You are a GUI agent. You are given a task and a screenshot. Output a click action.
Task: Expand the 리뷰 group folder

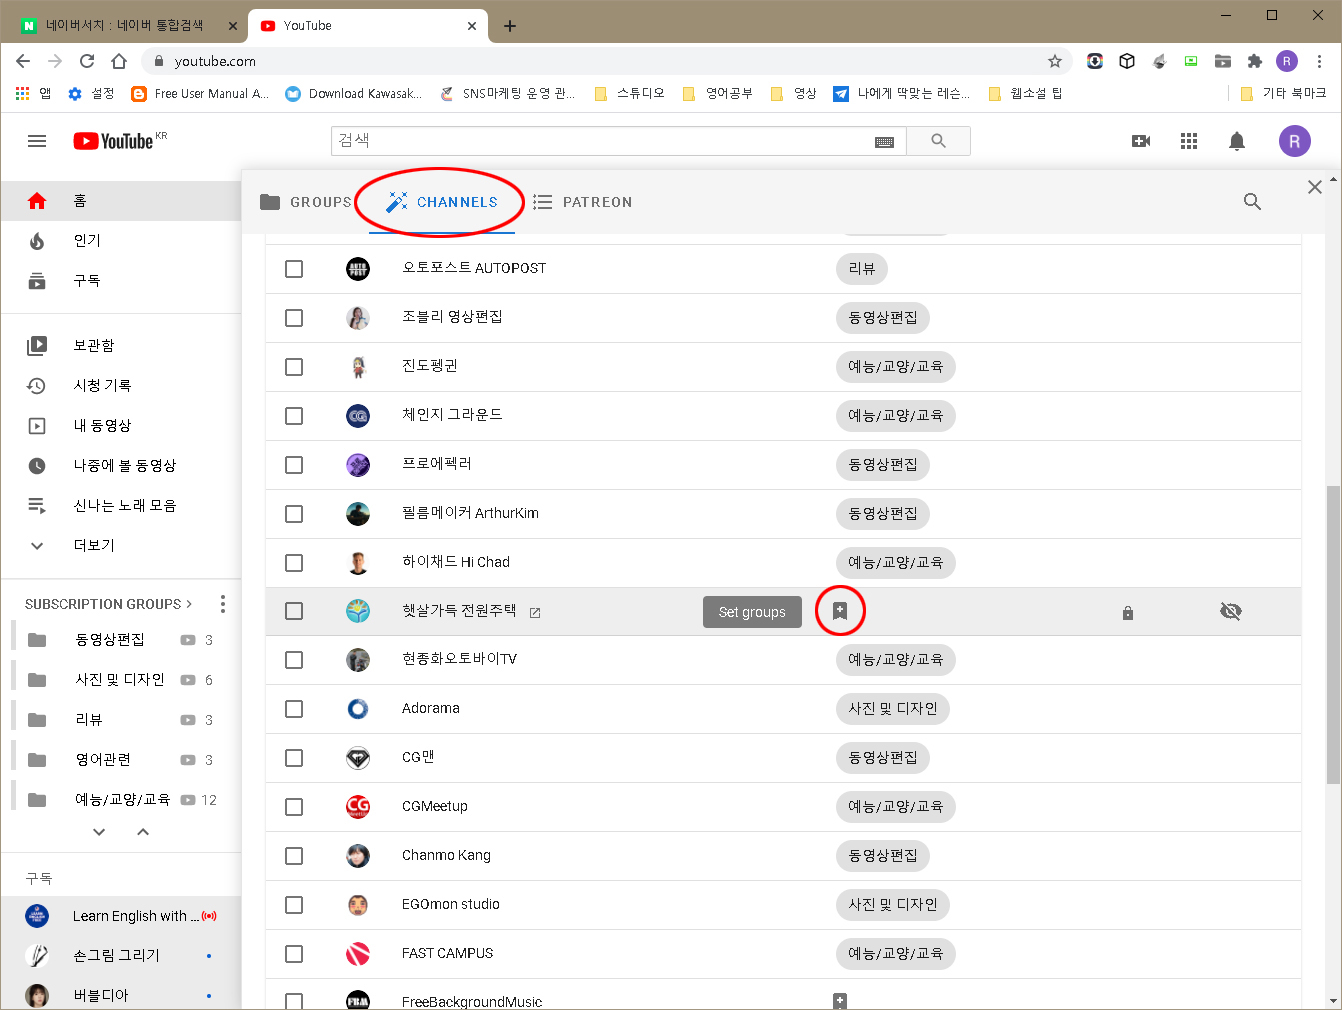point(37,720)
